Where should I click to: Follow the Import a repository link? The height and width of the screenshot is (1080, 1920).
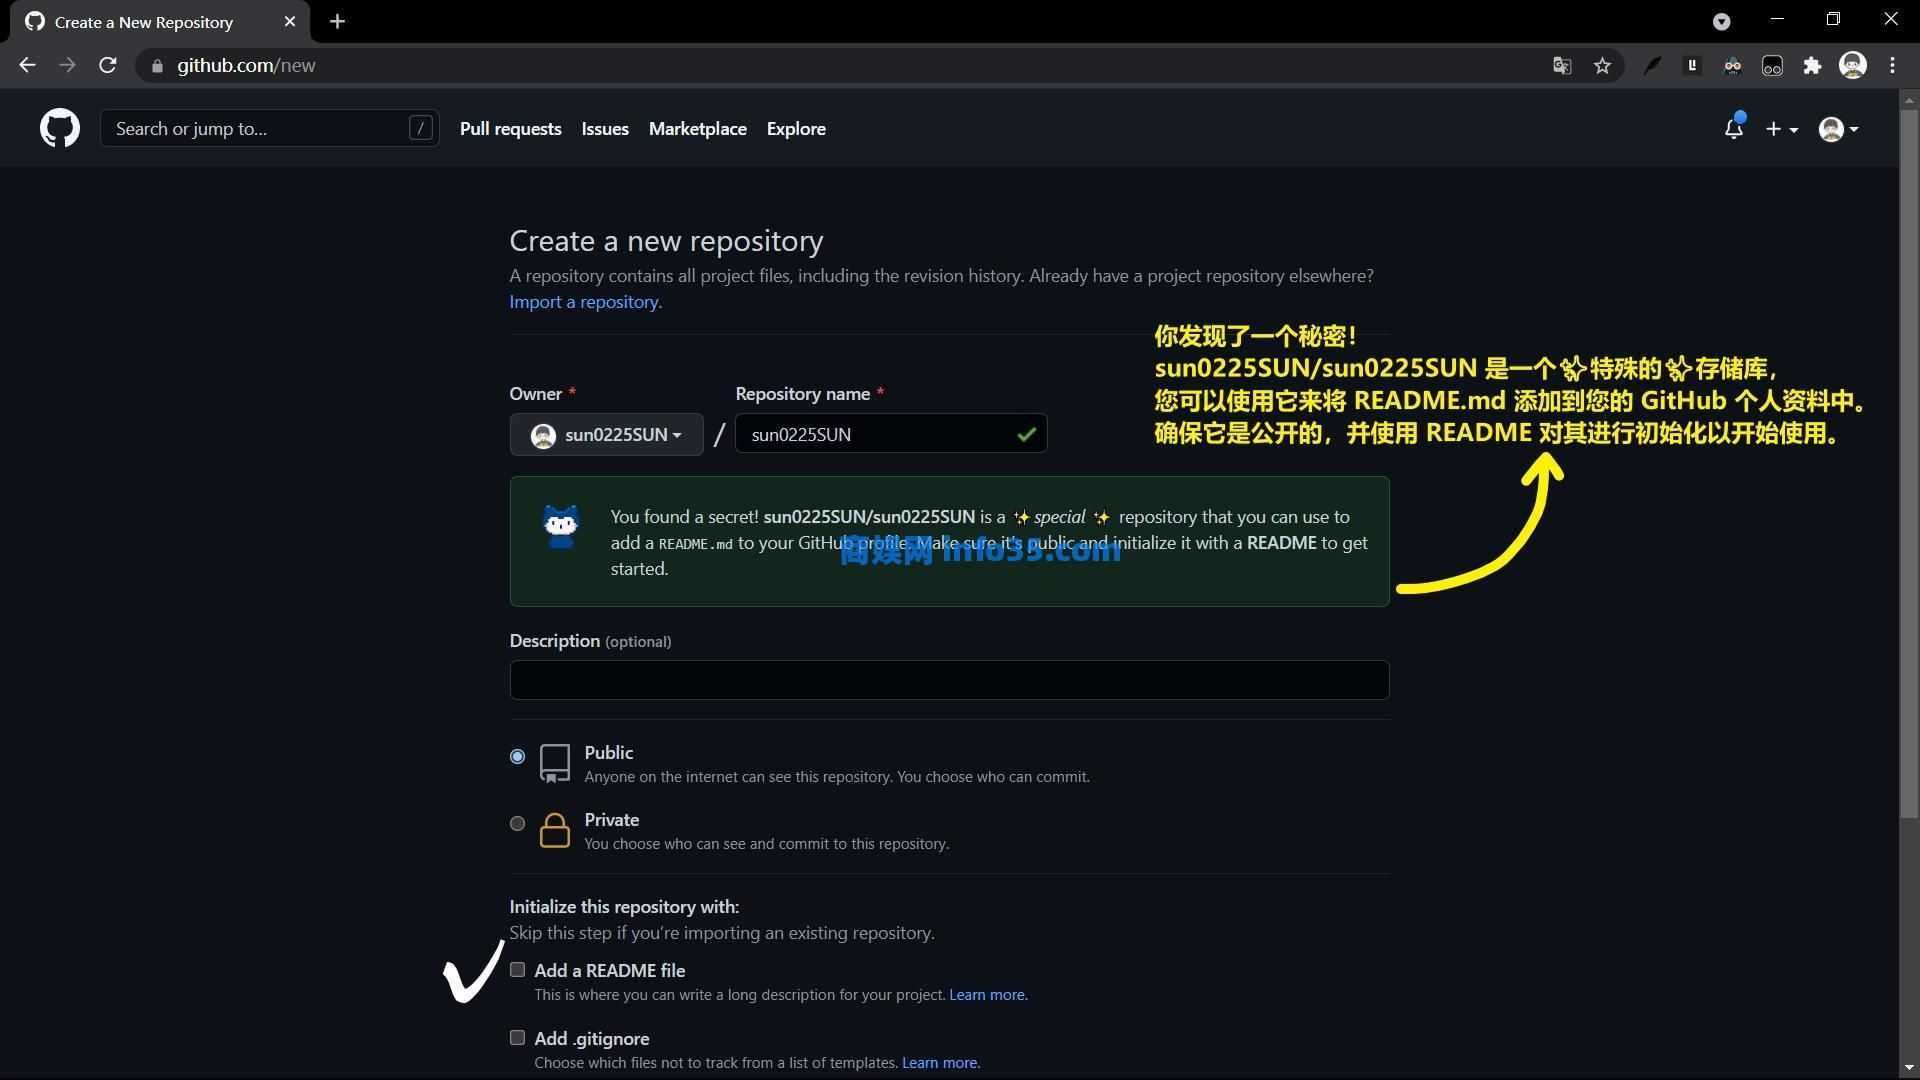tap(585, 302)
